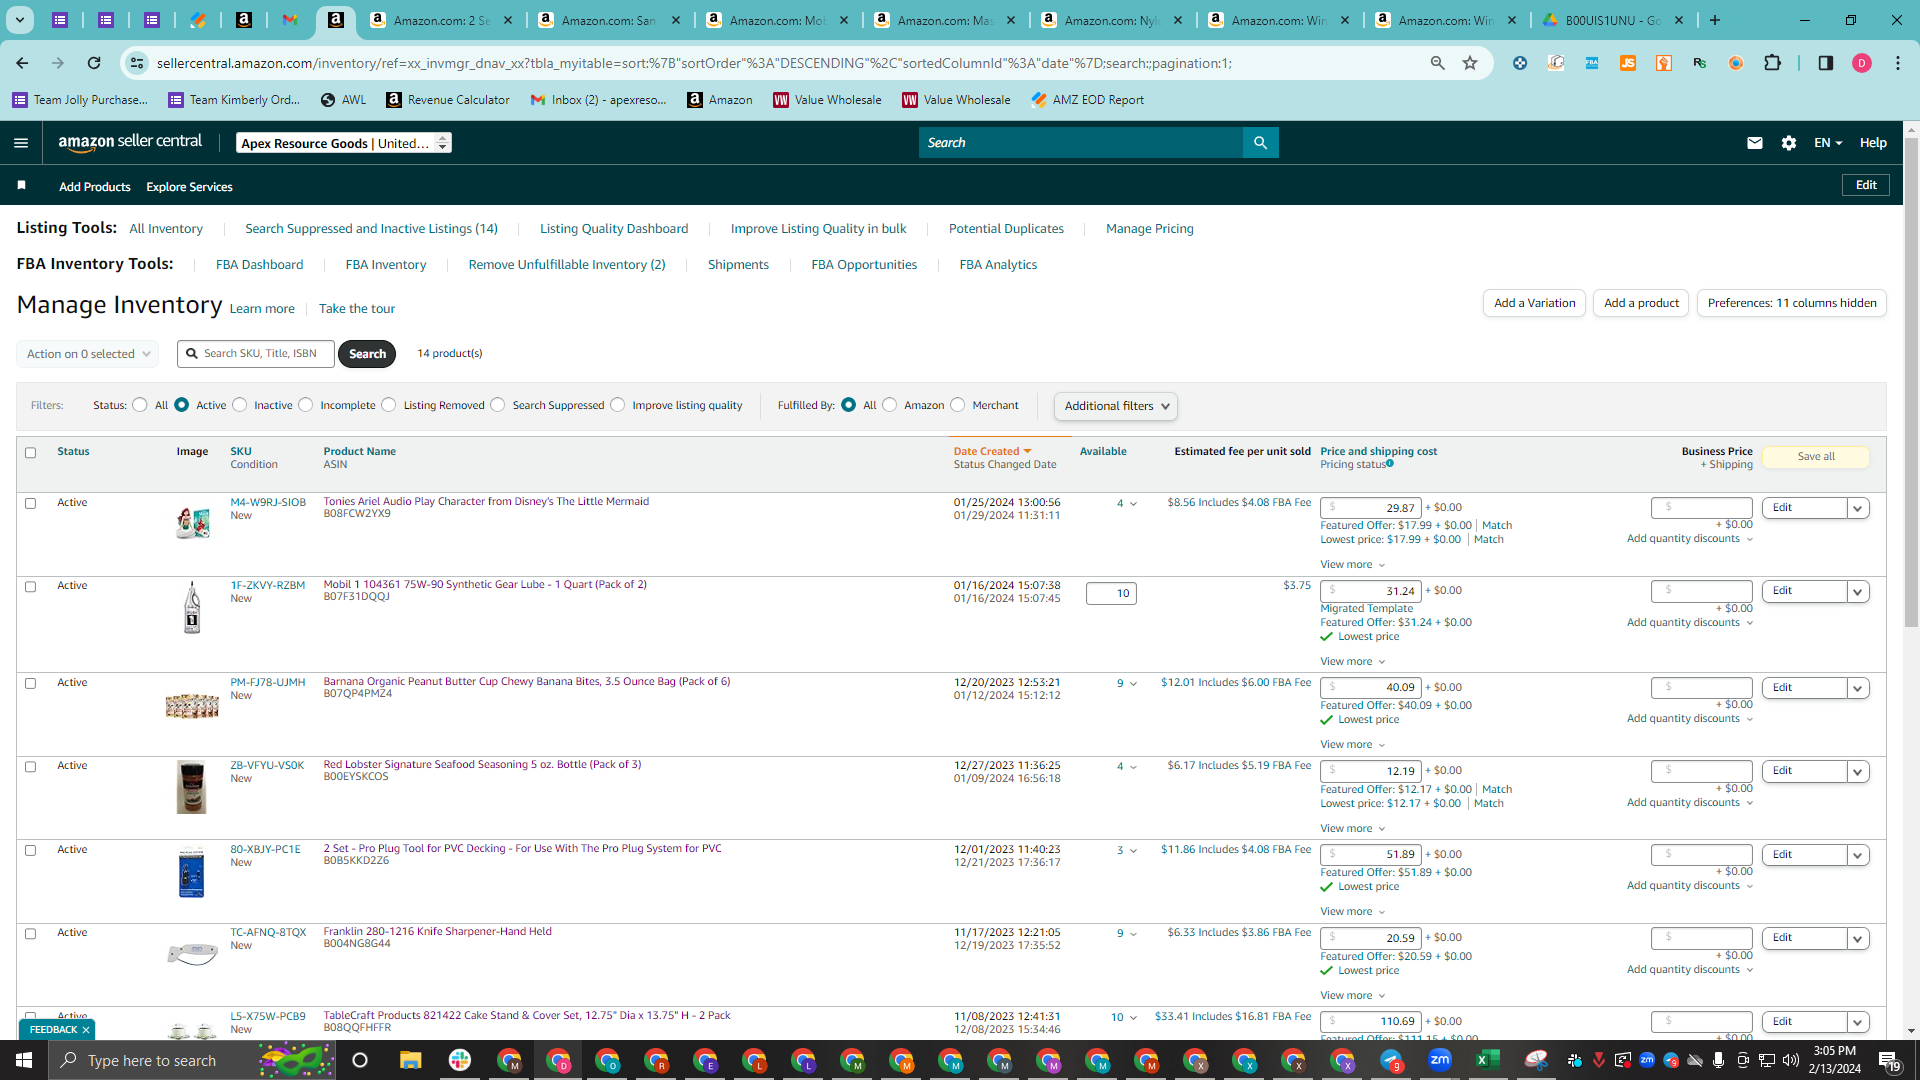The width and height of the screenshot is (1920, 1080).
Task: Bookmark this page with the star icon
Action: point(1470,63)
